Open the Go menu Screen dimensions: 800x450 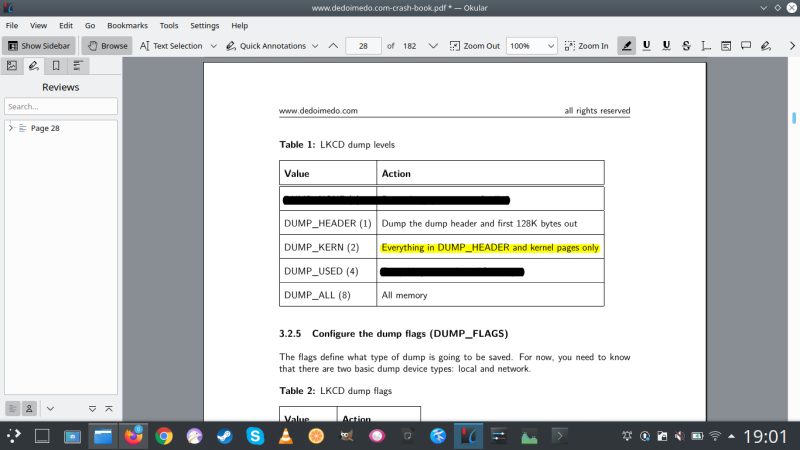(x=90, y=26)
